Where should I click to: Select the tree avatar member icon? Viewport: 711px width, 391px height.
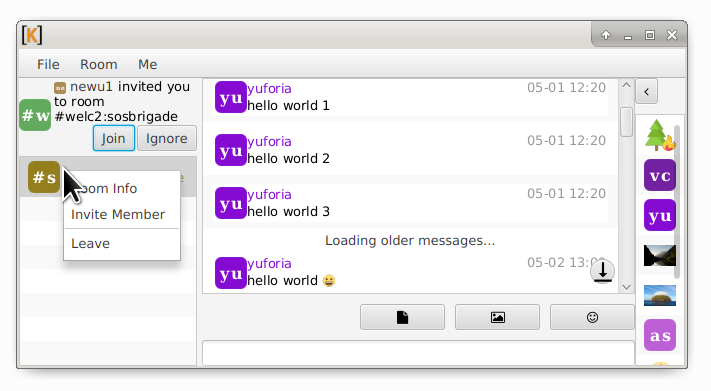pyautogui.click(x=660, y=135)
